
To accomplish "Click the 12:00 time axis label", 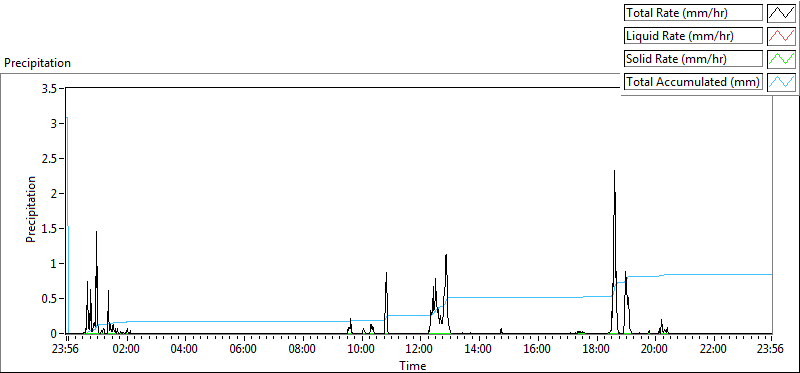I will point(419,350).
